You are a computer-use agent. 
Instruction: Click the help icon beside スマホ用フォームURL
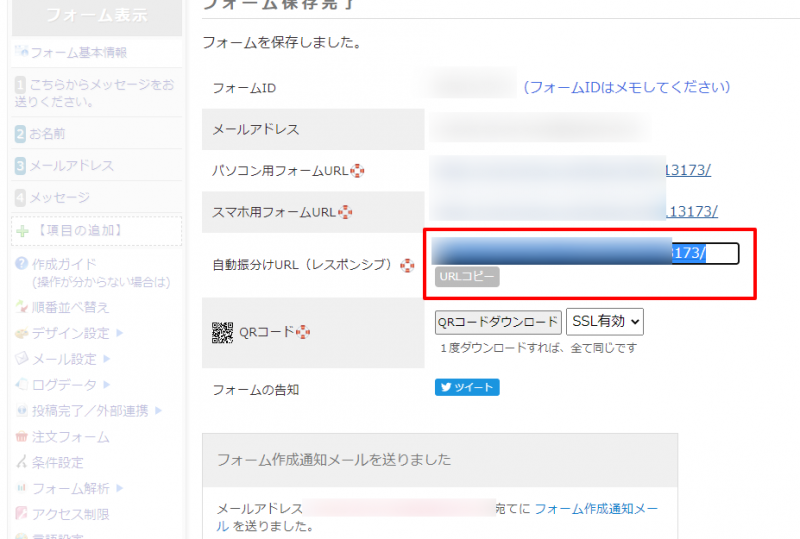[x=347, y=212]
